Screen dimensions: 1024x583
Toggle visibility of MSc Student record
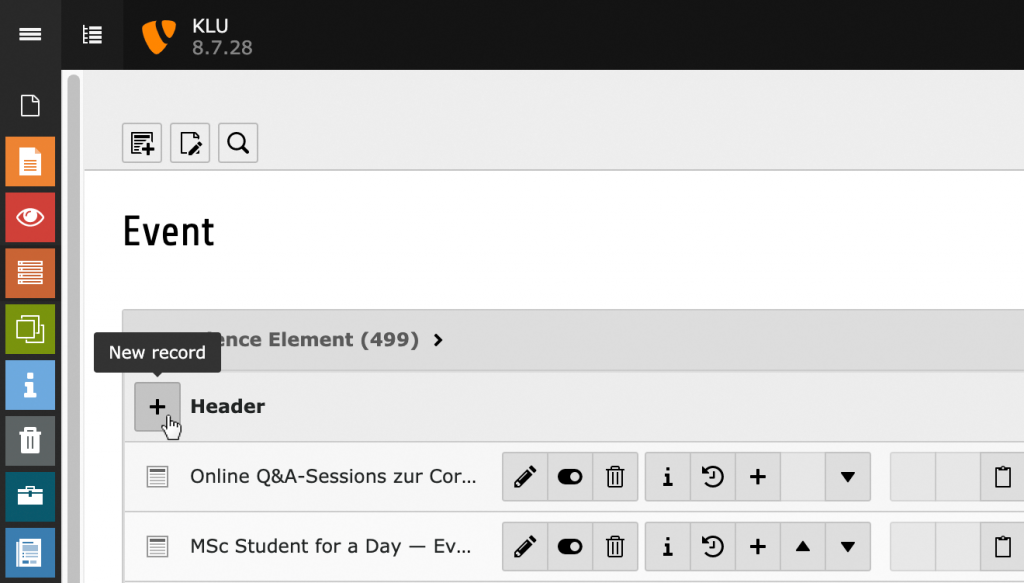point(570,547)
